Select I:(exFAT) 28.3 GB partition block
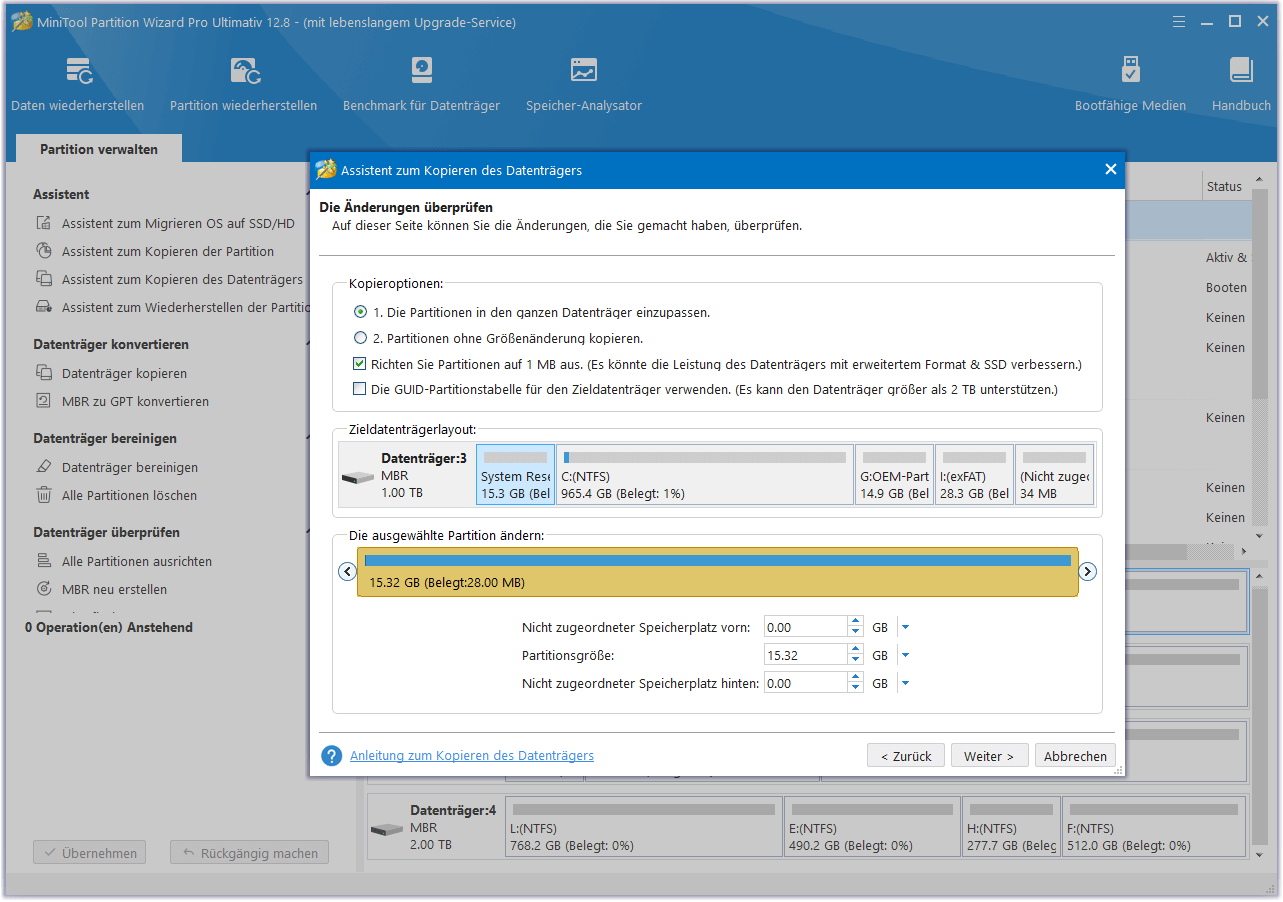 pyautogui.click(x=975, y=475)
